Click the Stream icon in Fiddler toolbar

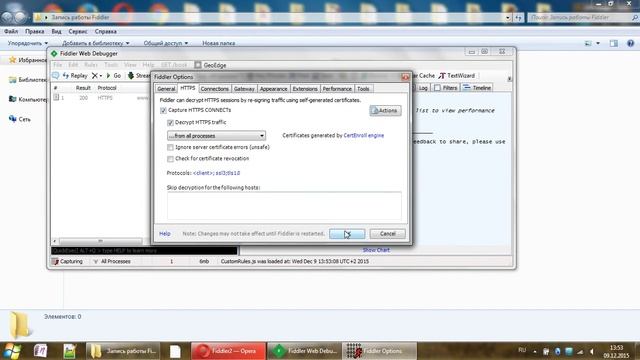click(131, 76)
